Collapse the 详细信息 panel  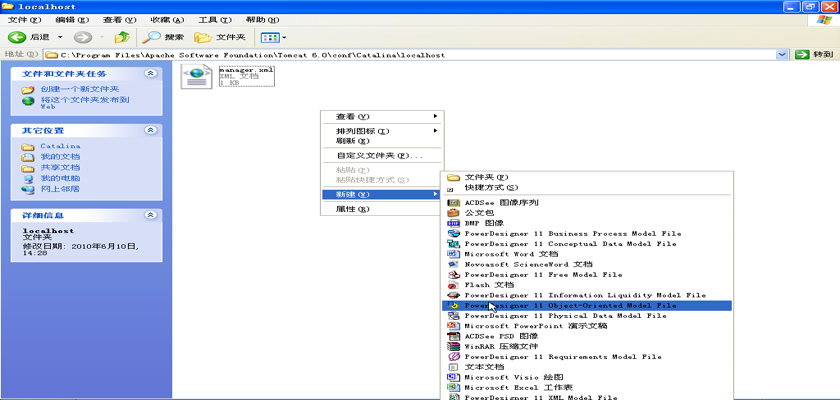[151, 215]
